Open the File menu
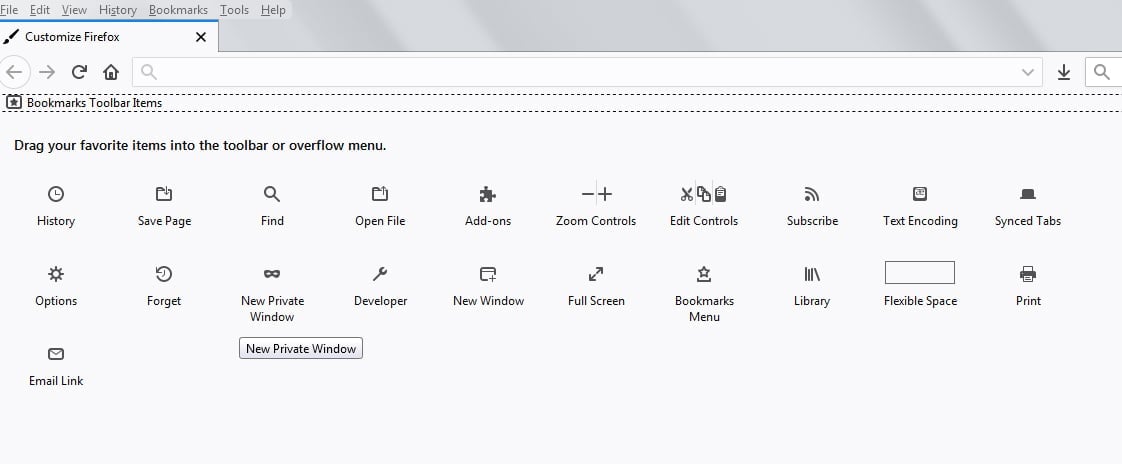The width and height of the screenshot is (1122, 464). [x=9, y=10]
